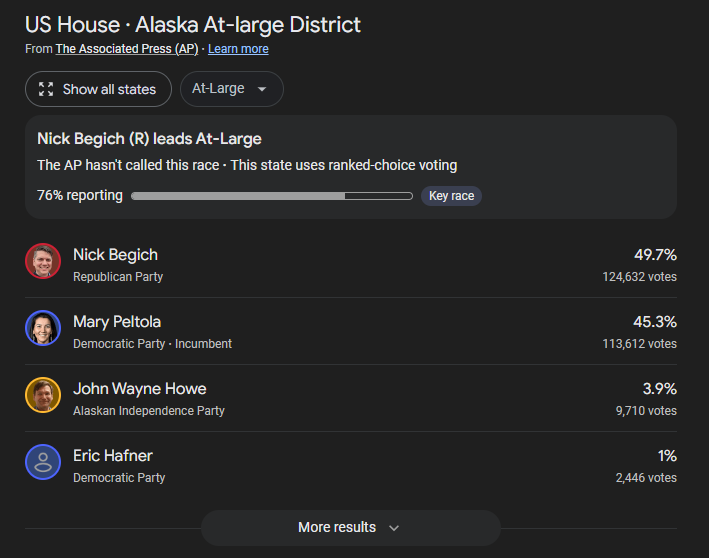
Task: Follow the Learn more link
Action: (x=238, y=49)
